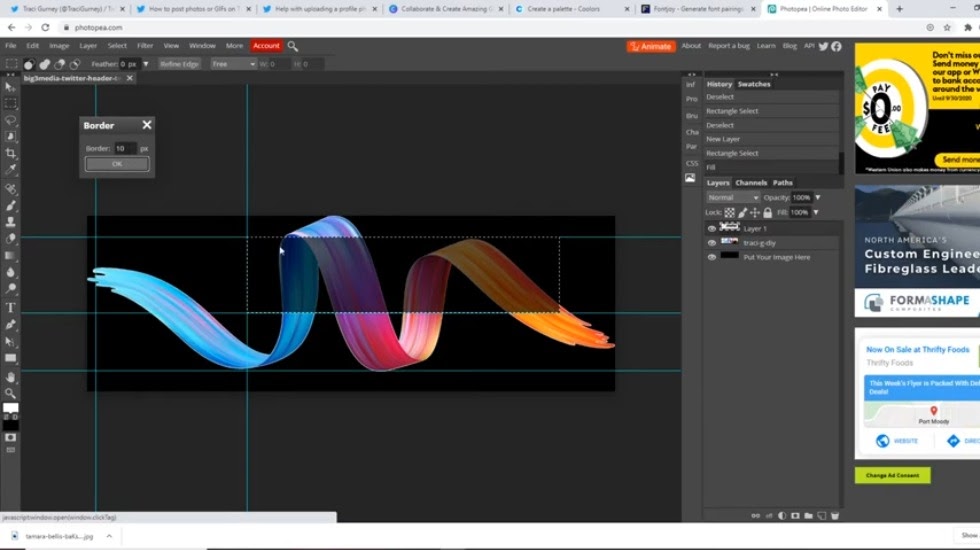Toggle Quick Mask mode icon
The width and height of the screenshot is (980, 550).
[x=10, y=438]
